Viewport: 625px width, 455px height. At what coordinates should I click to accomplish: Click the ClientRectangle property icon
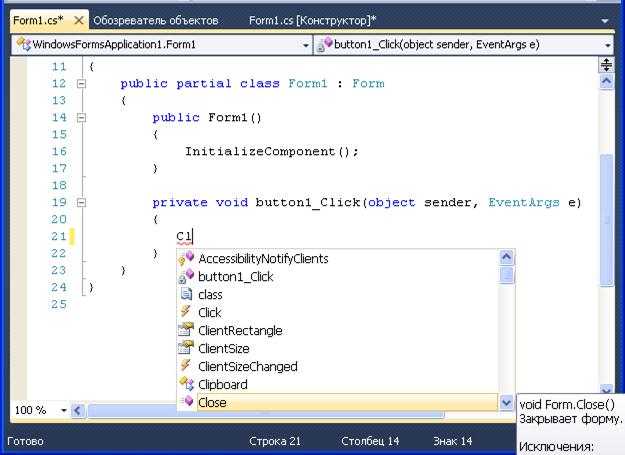coord(186,329)
